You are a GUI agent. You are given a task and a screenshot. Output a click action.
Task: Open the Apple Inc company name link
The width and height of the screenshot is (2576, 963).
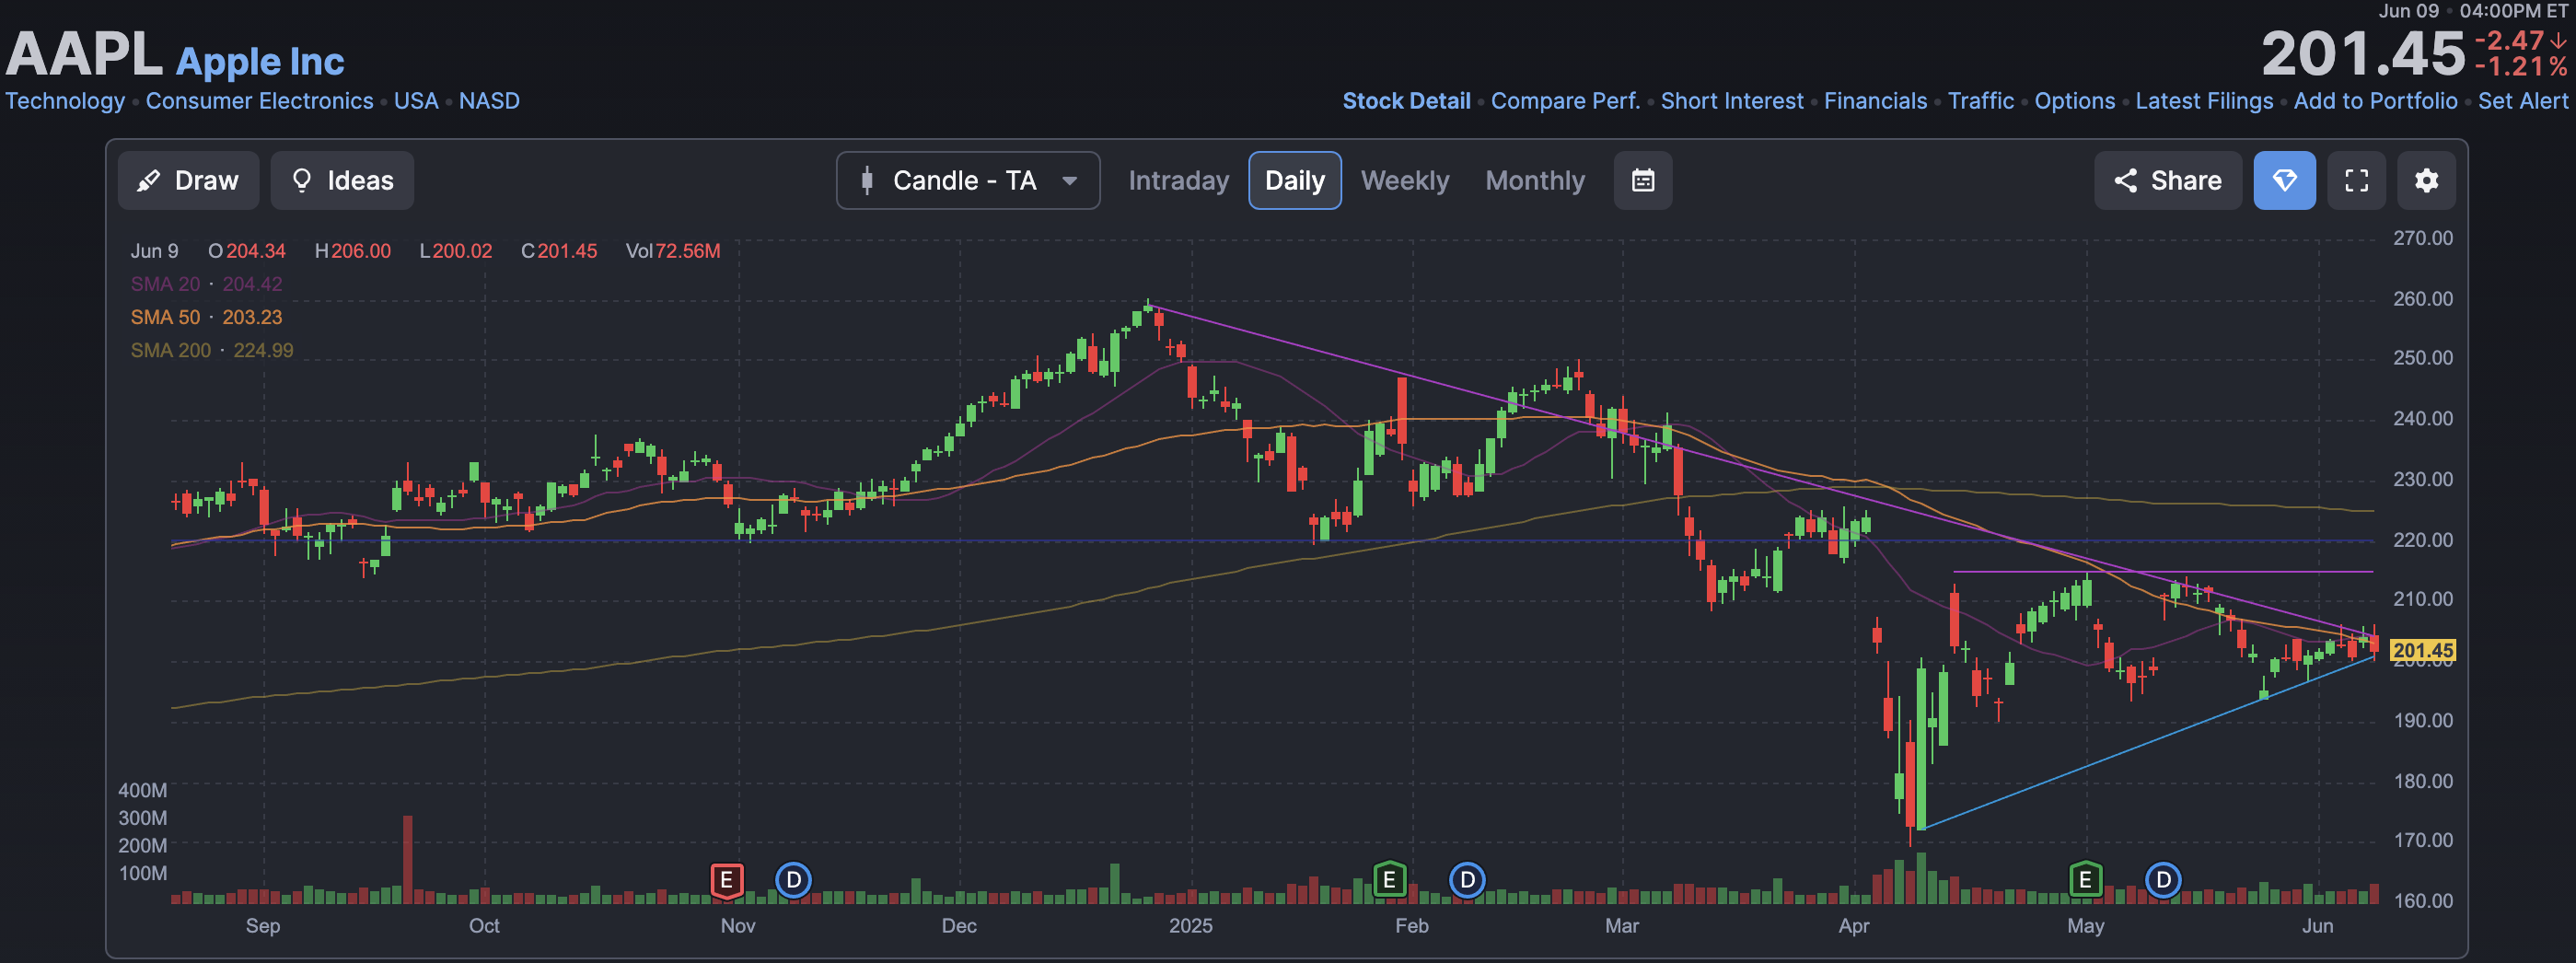260,61
